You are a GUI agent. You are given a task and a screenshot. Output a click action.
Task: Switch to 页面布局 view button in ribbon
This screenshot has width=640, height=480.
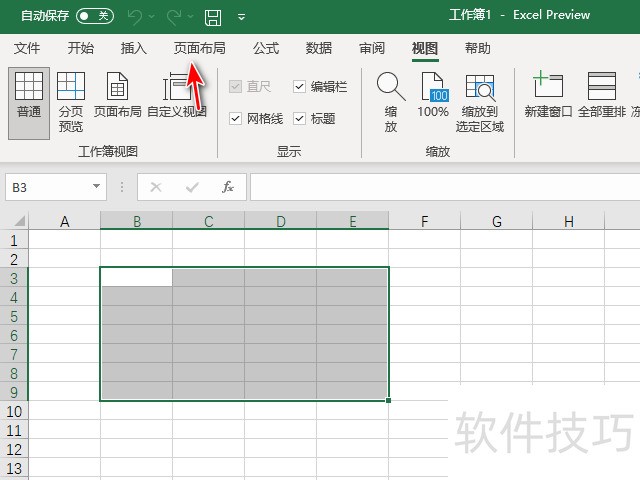pyautogui.click(x=118, y=95)
